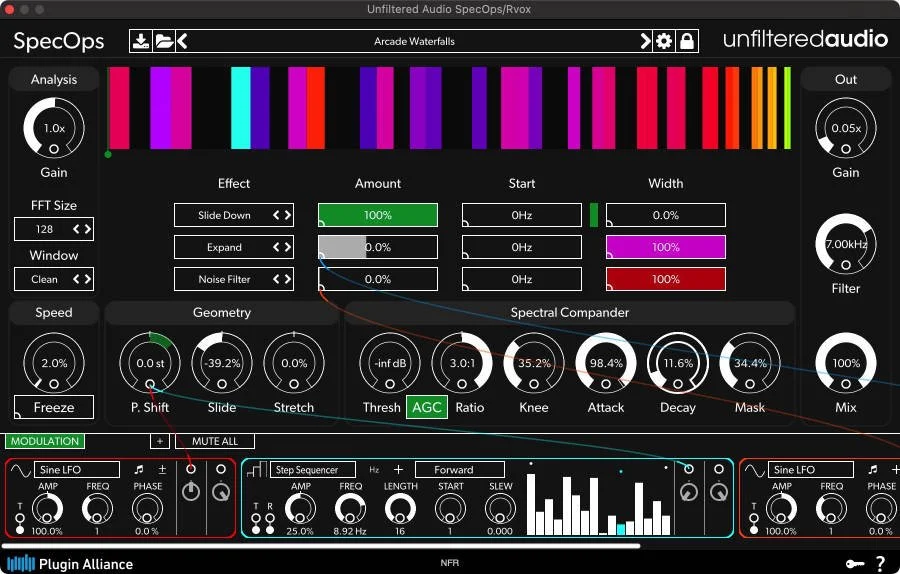Click the Step Sequencer plus icon
This screenshot has width=900, height=574.
(x=398, y=470)
